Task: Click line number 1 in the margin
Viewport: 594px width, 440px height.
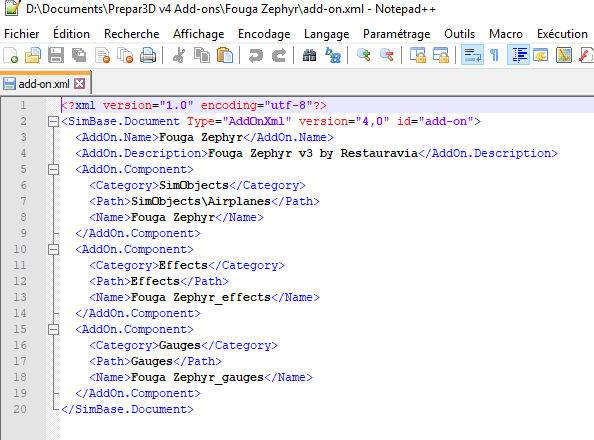Action: click(x=23, y=105)
